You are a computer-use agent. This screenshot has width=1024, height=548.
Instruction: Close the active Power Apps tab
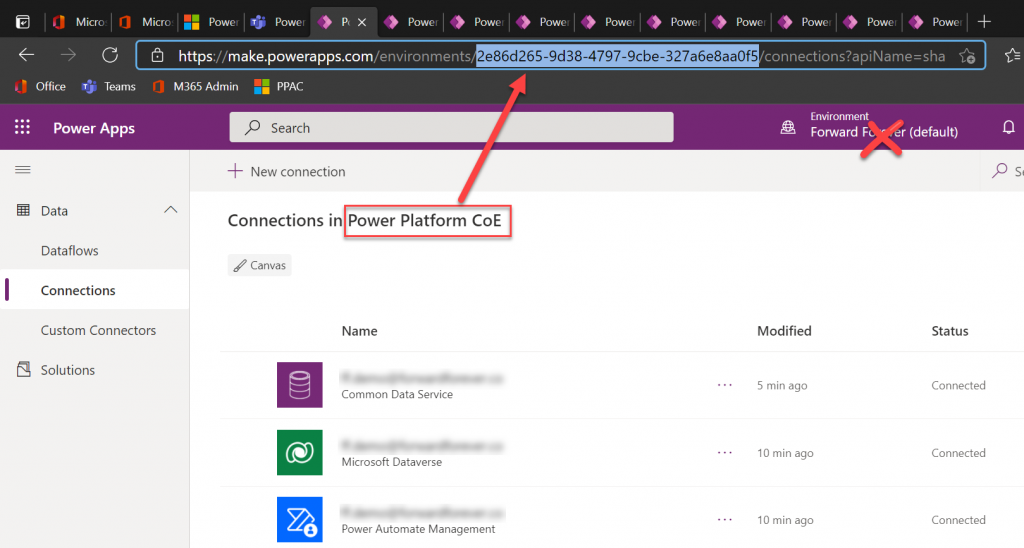coord(362,22)
